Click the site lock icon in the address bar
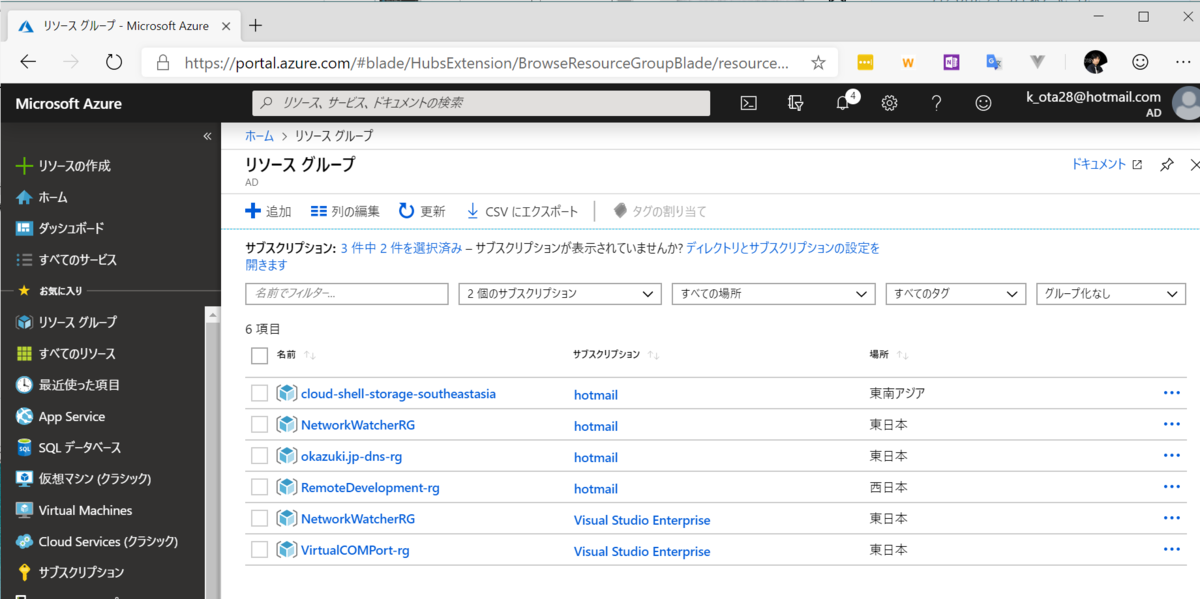 point(163,62)
